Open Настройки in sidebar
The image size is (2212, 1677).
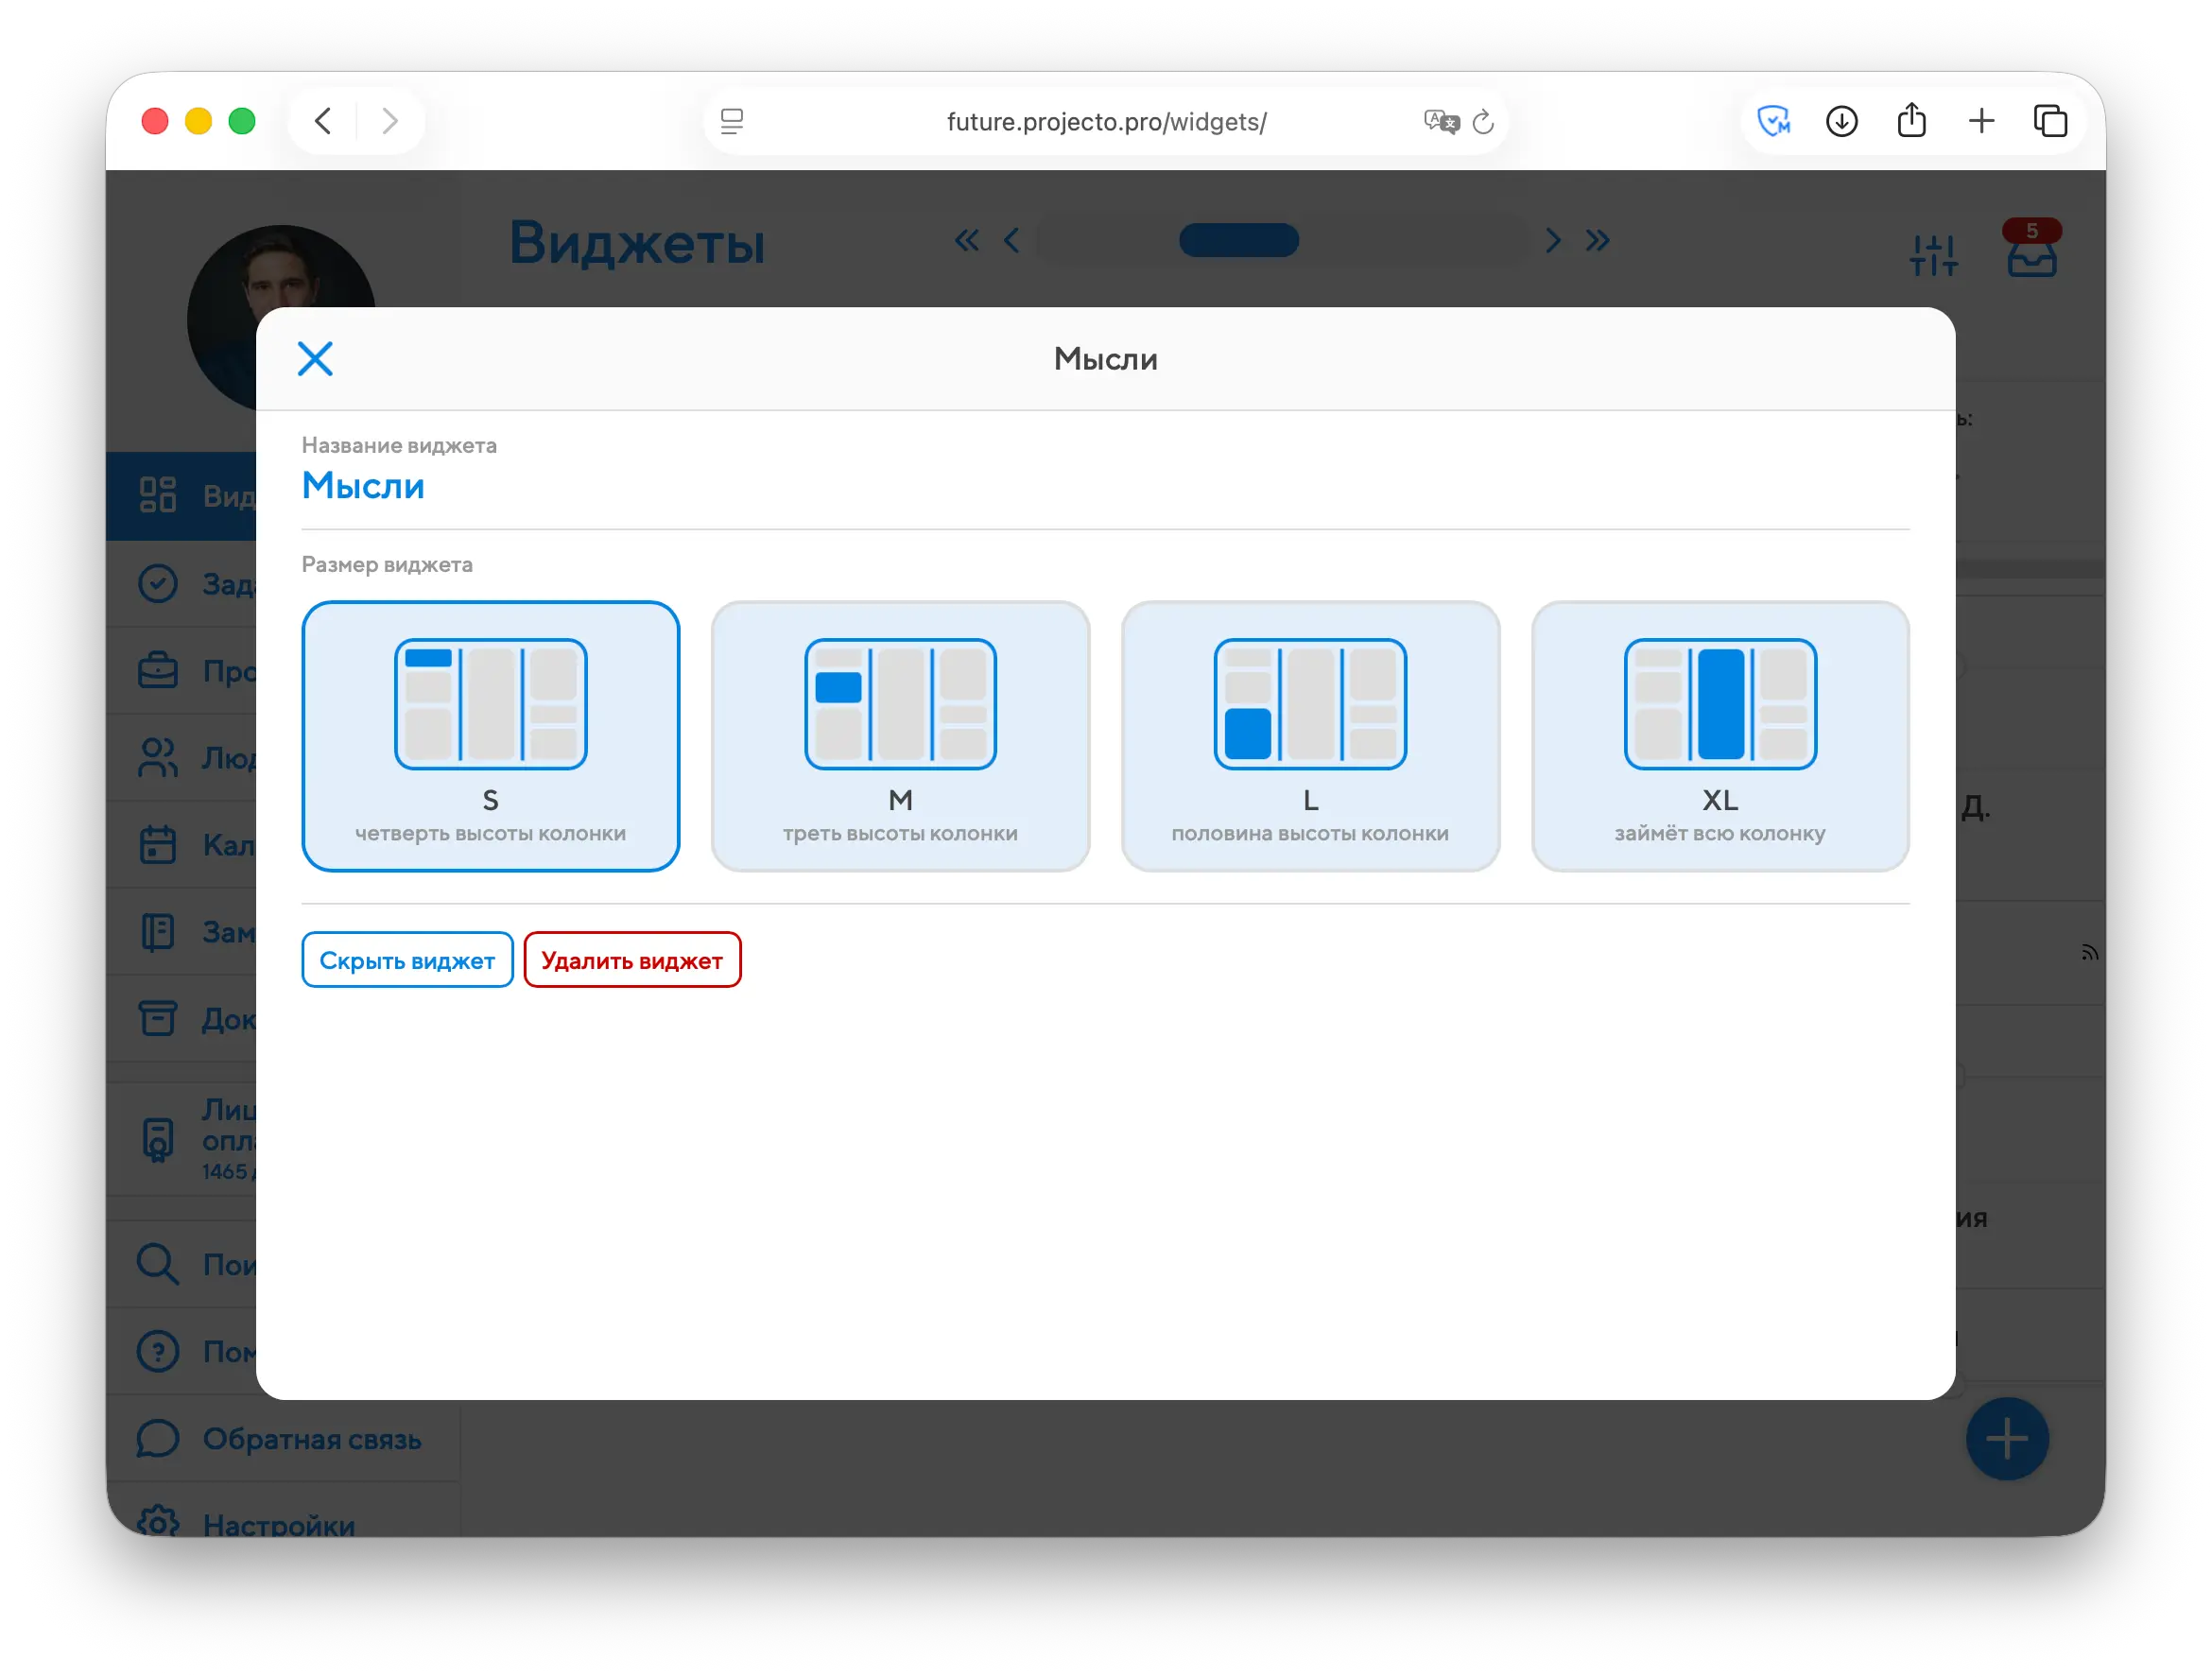pos(278,1524)
